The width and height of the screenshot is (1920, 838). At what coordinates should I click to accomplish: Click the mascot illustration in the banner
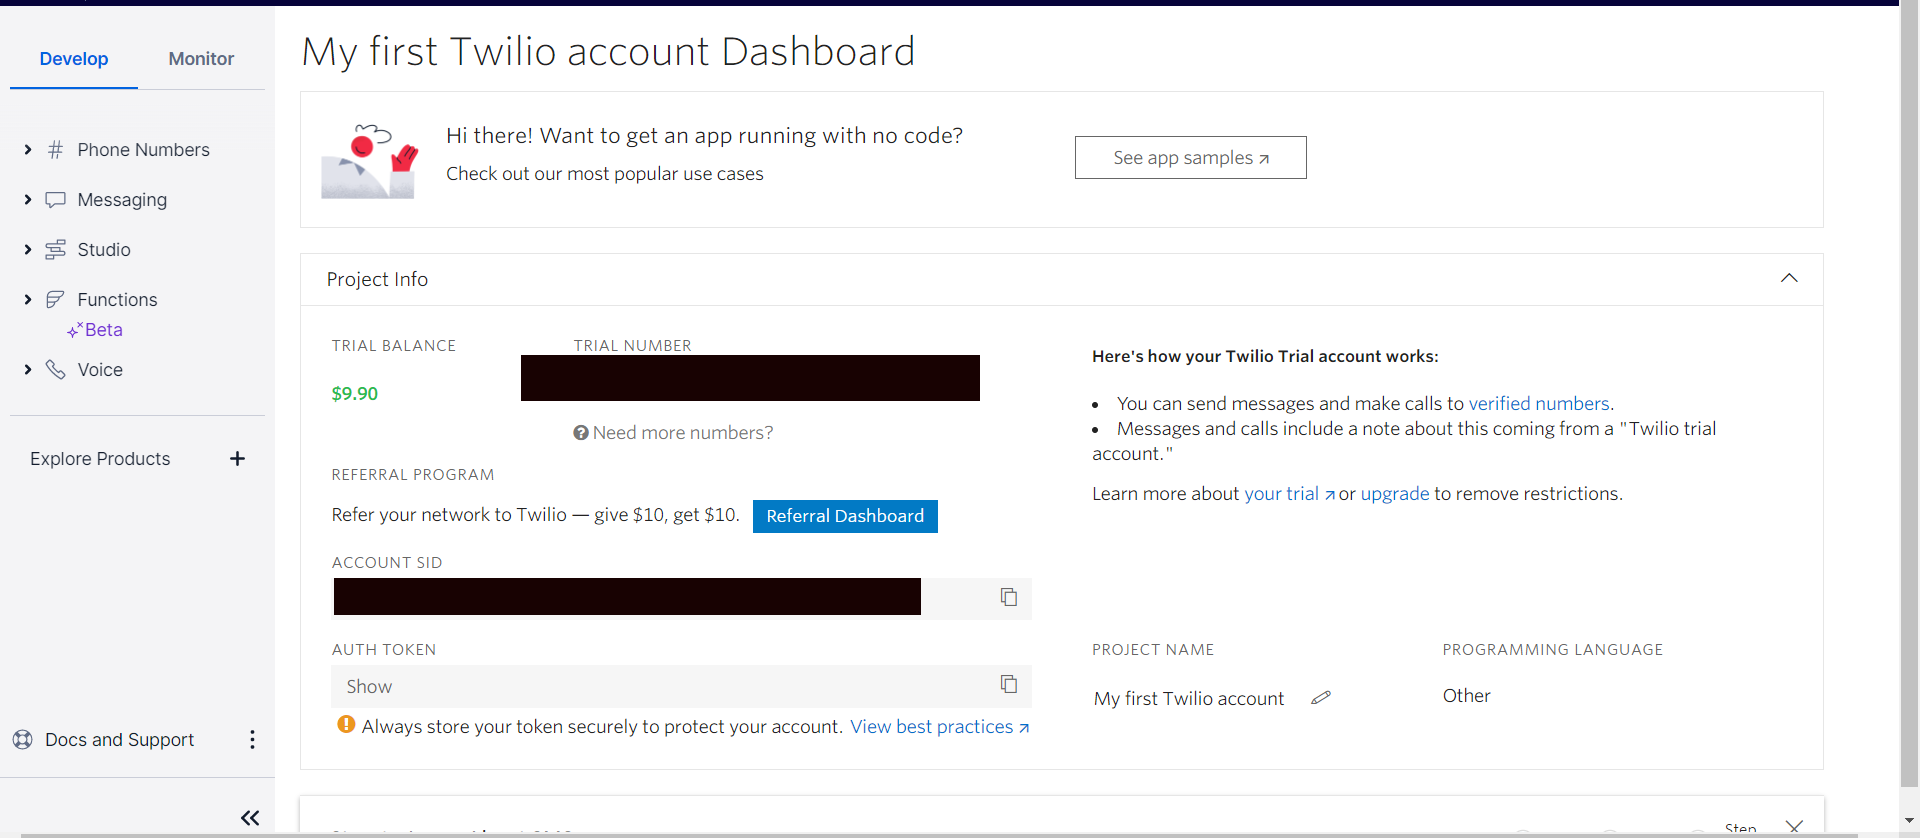[369, 161]
